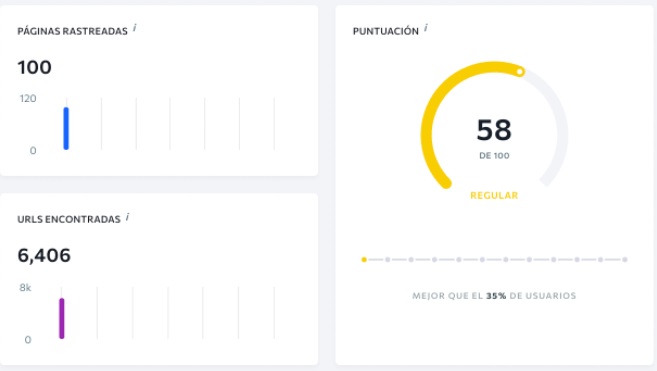Select the first yellow dot on score timeline
The width and height of the screenshot is (657, 371).
(364, 259)
